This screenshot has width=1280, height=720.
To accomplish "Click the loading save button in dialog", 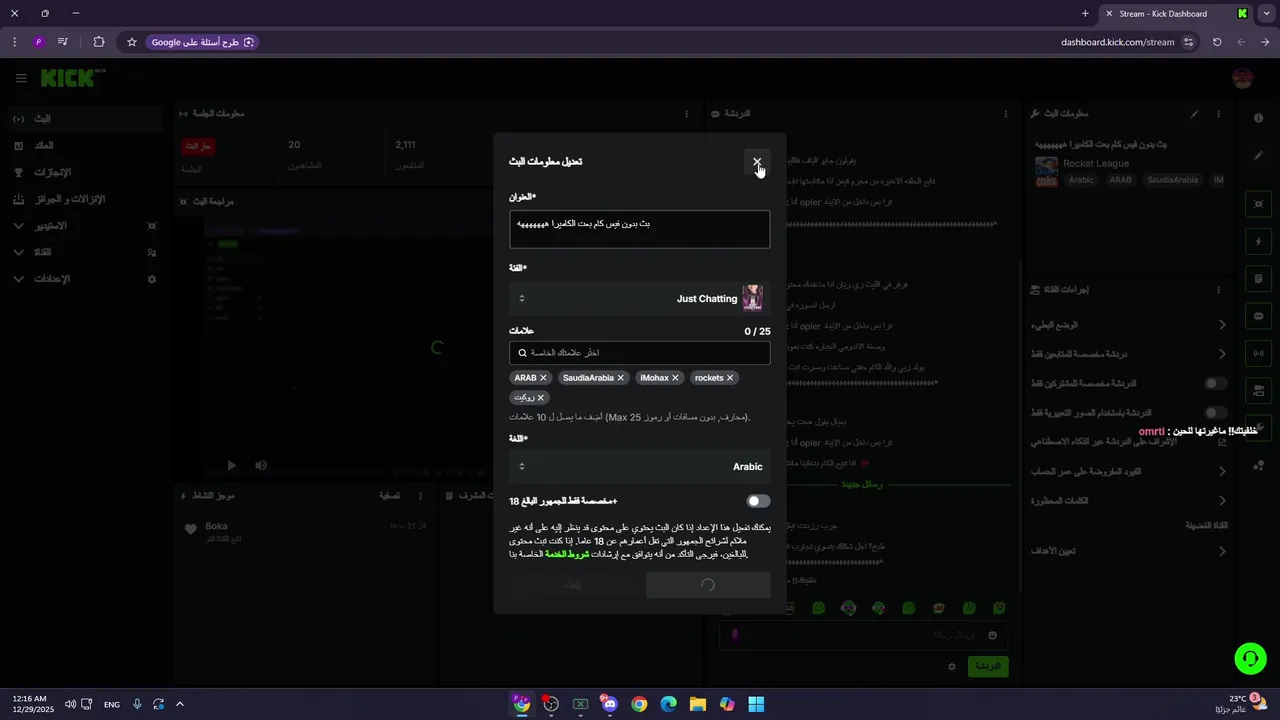I will pyautogui.click(x=708, y=585).
